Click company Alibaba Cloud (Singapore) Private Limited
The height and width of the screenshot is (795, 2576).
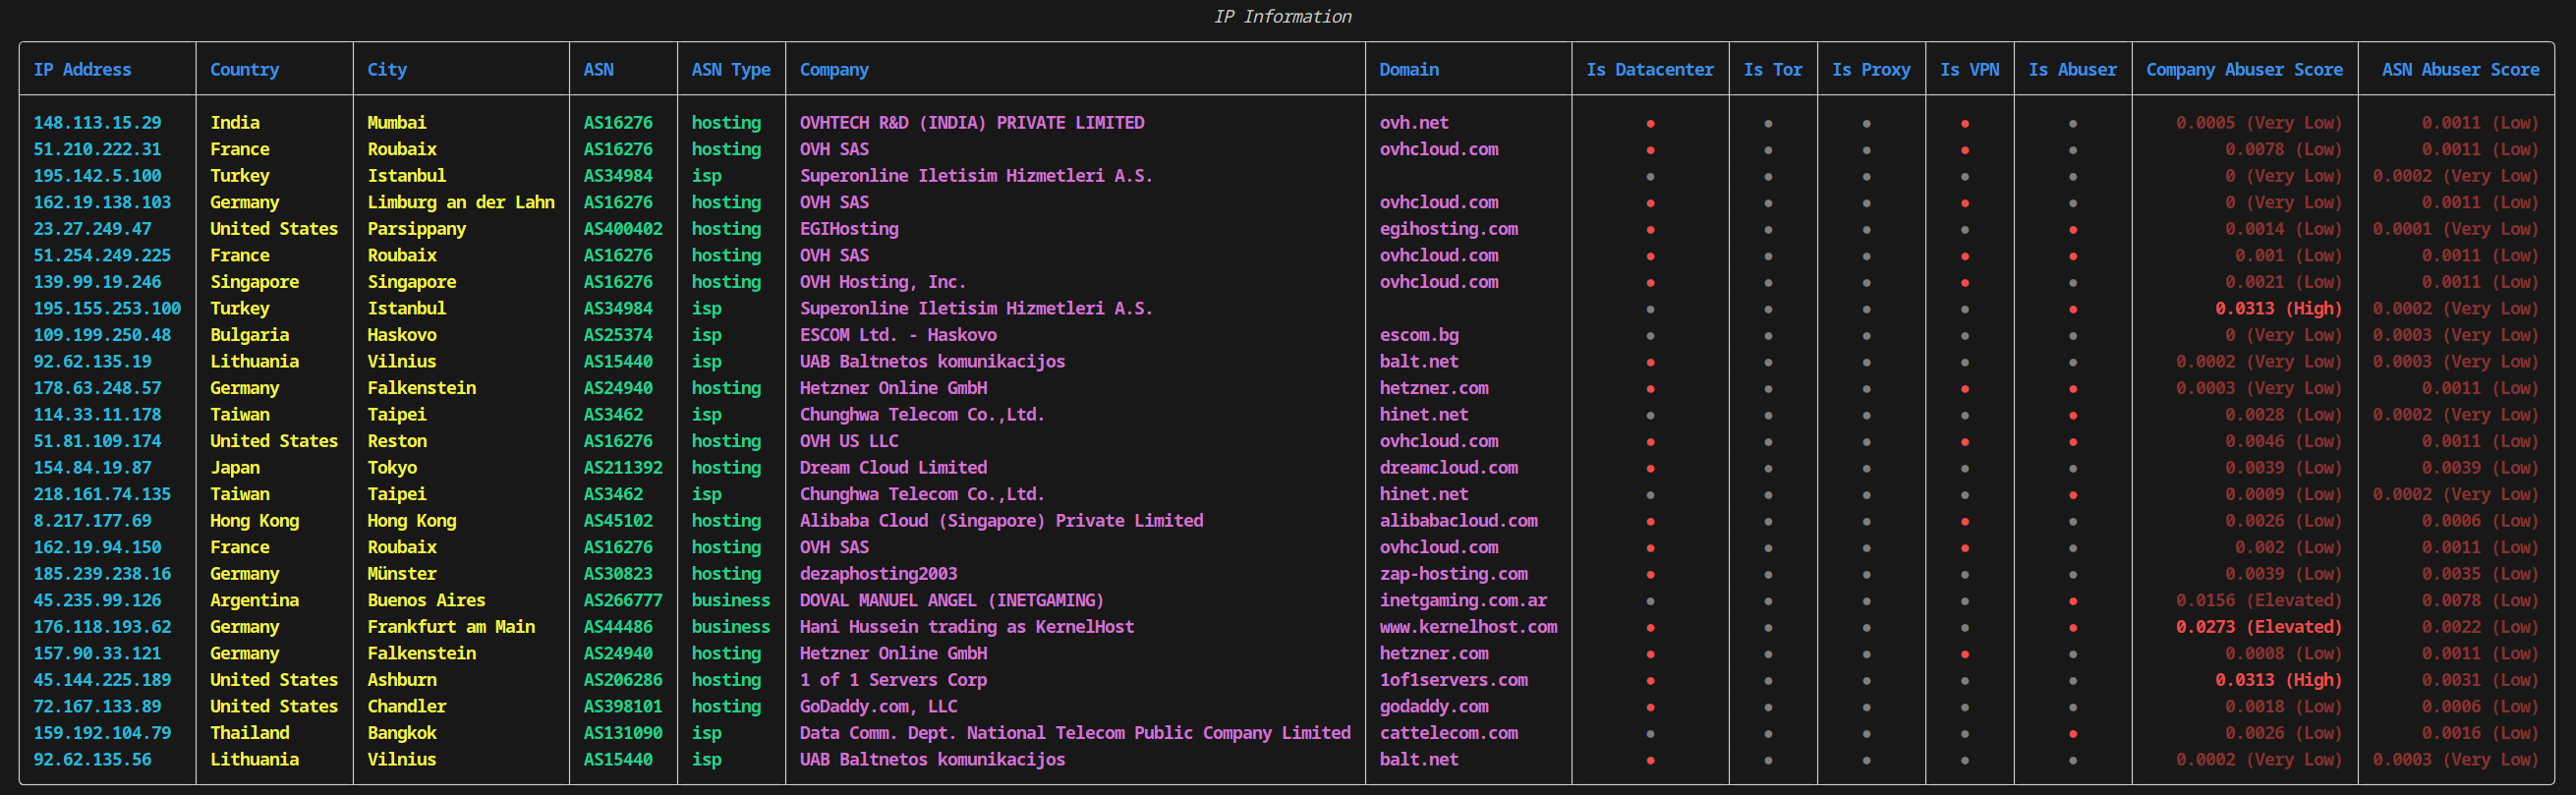(x=1001, y=520)
